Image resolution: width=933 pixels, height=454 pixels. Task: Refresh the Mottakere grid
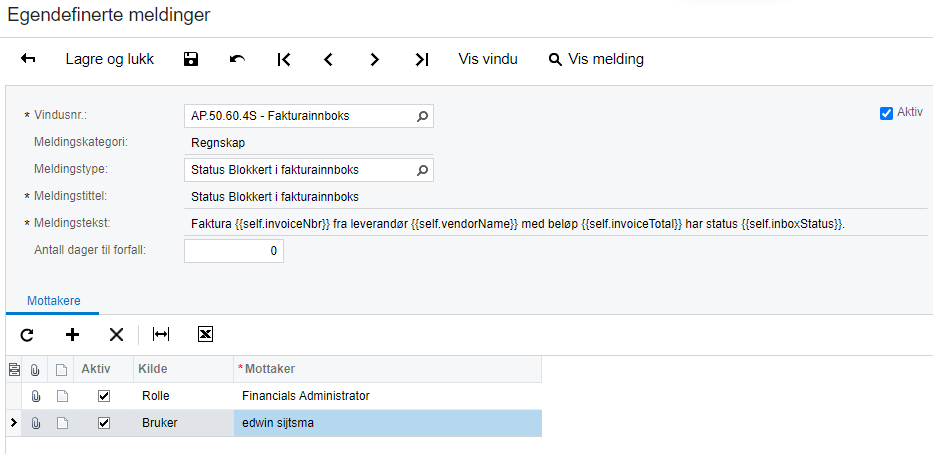point(27,335)
